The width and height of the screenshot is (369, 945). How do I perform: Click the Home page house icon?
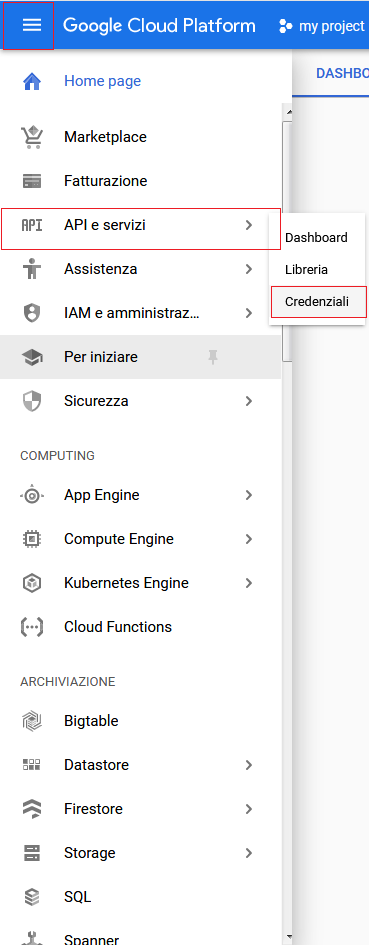point(31,81)
